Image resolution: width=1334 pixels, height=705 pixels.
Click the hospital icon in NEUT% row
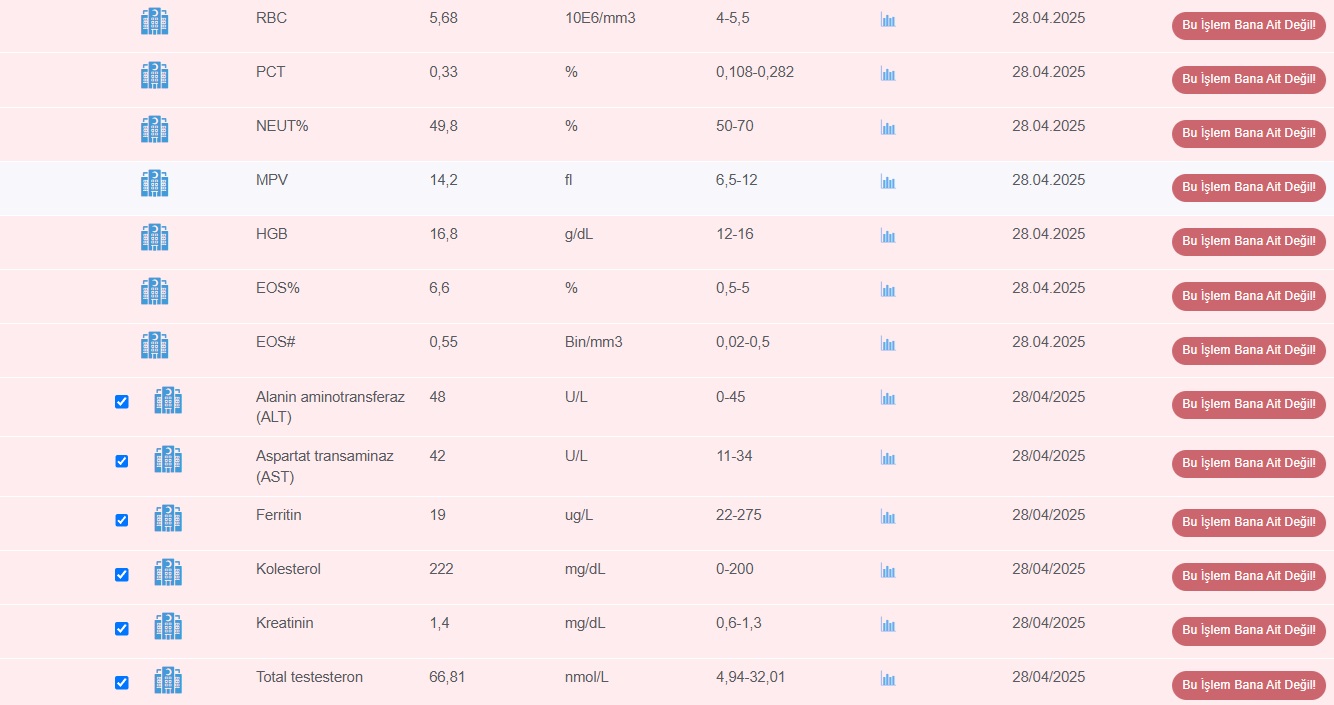[x=155, y=129]
